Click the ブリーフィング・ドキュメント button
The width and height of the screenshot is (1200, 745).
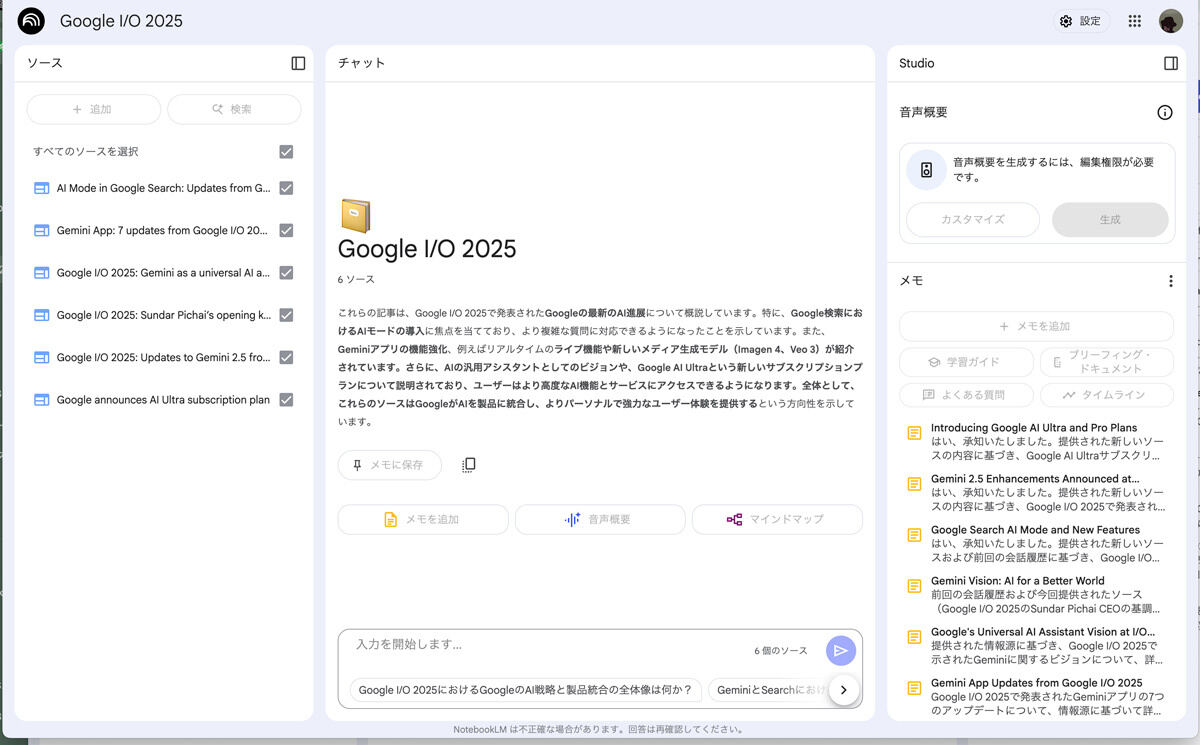point(1107,362)
